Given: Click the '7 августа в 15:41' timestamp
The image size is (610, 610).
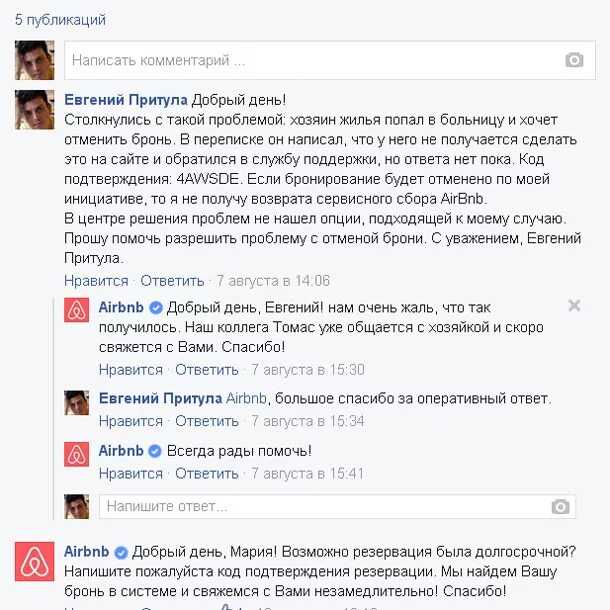Looking at the screenshot, I should pos(307,473).
